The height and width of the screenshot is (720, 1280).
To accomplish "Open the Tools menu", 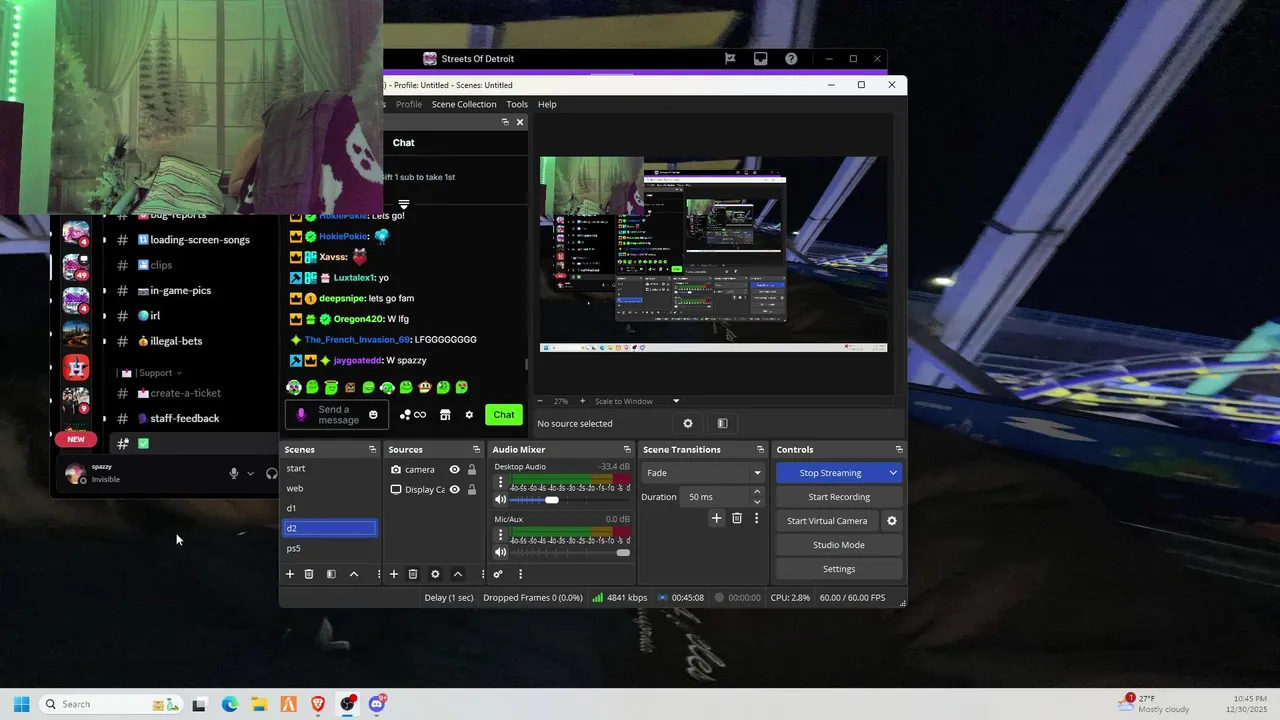I will [517, 104].
